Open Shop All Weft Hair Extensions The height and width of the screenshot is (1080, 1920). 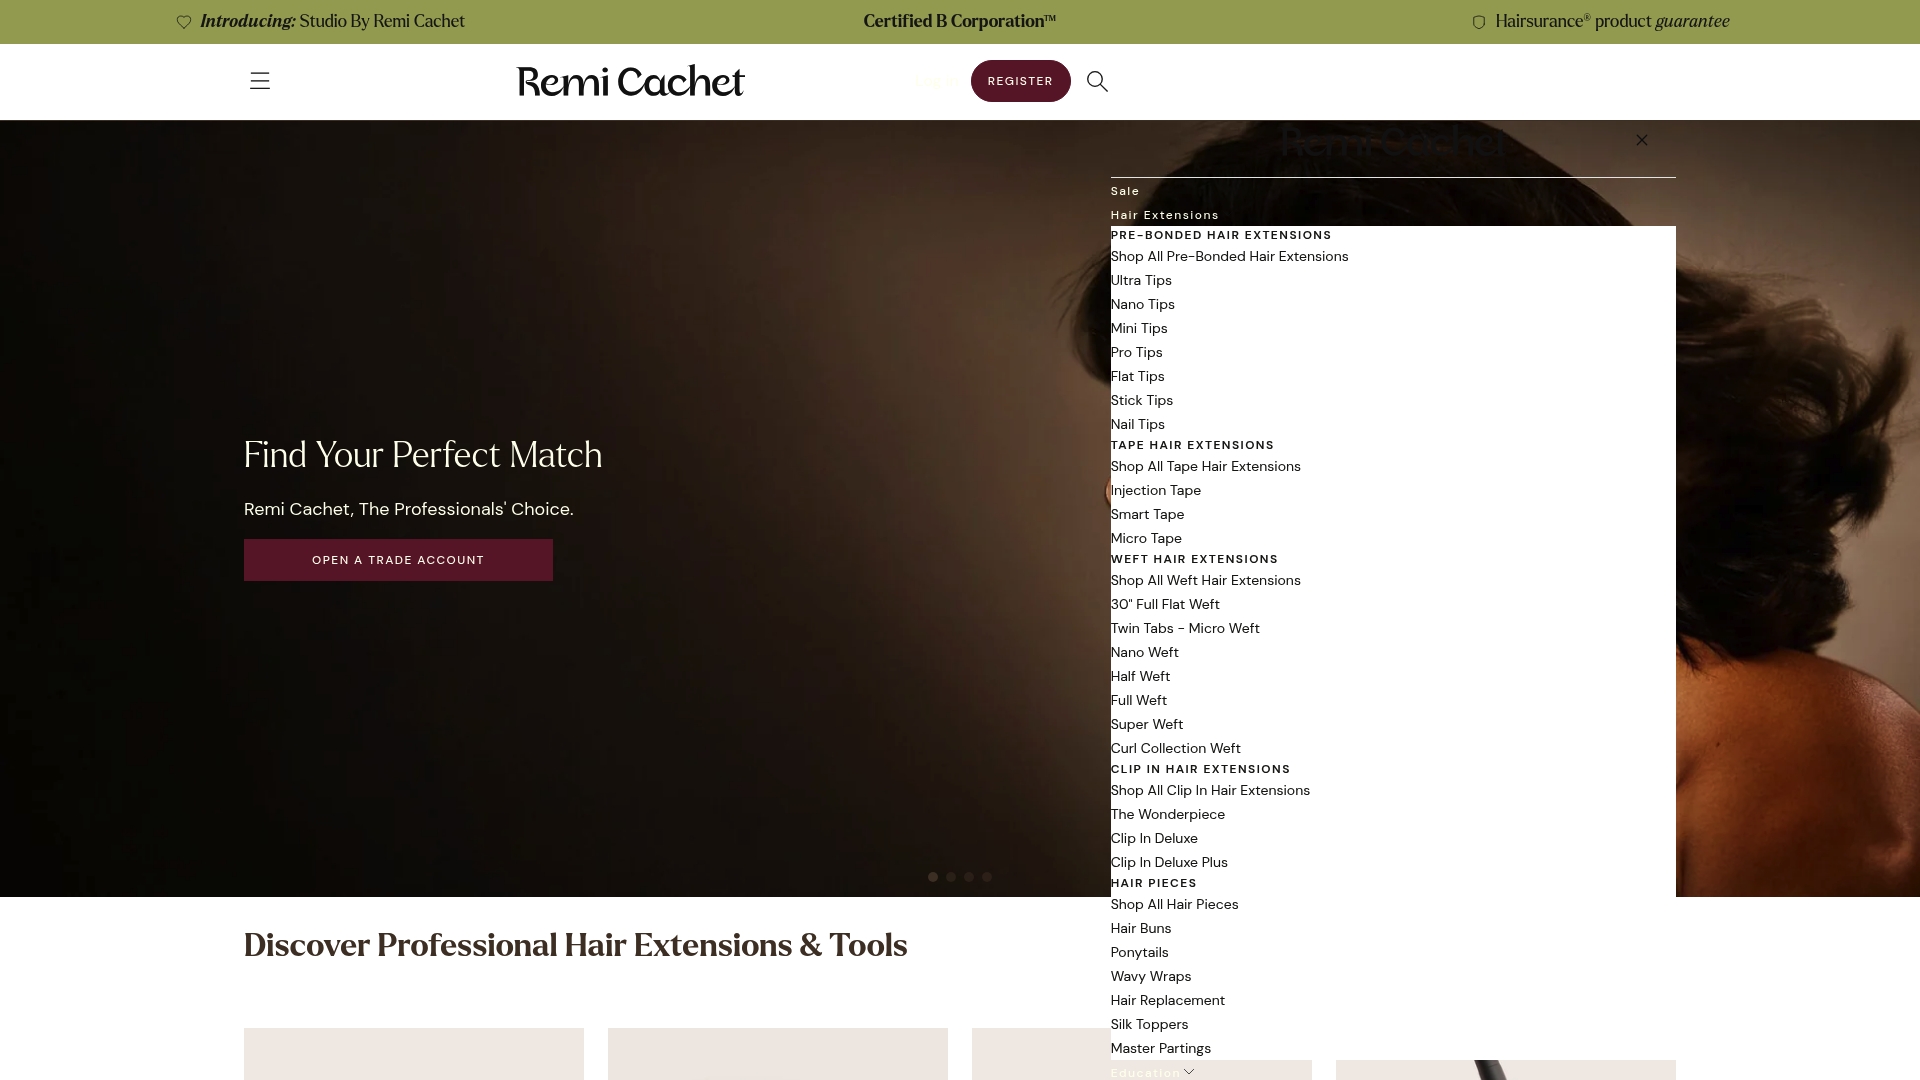tap(1206, 580)
